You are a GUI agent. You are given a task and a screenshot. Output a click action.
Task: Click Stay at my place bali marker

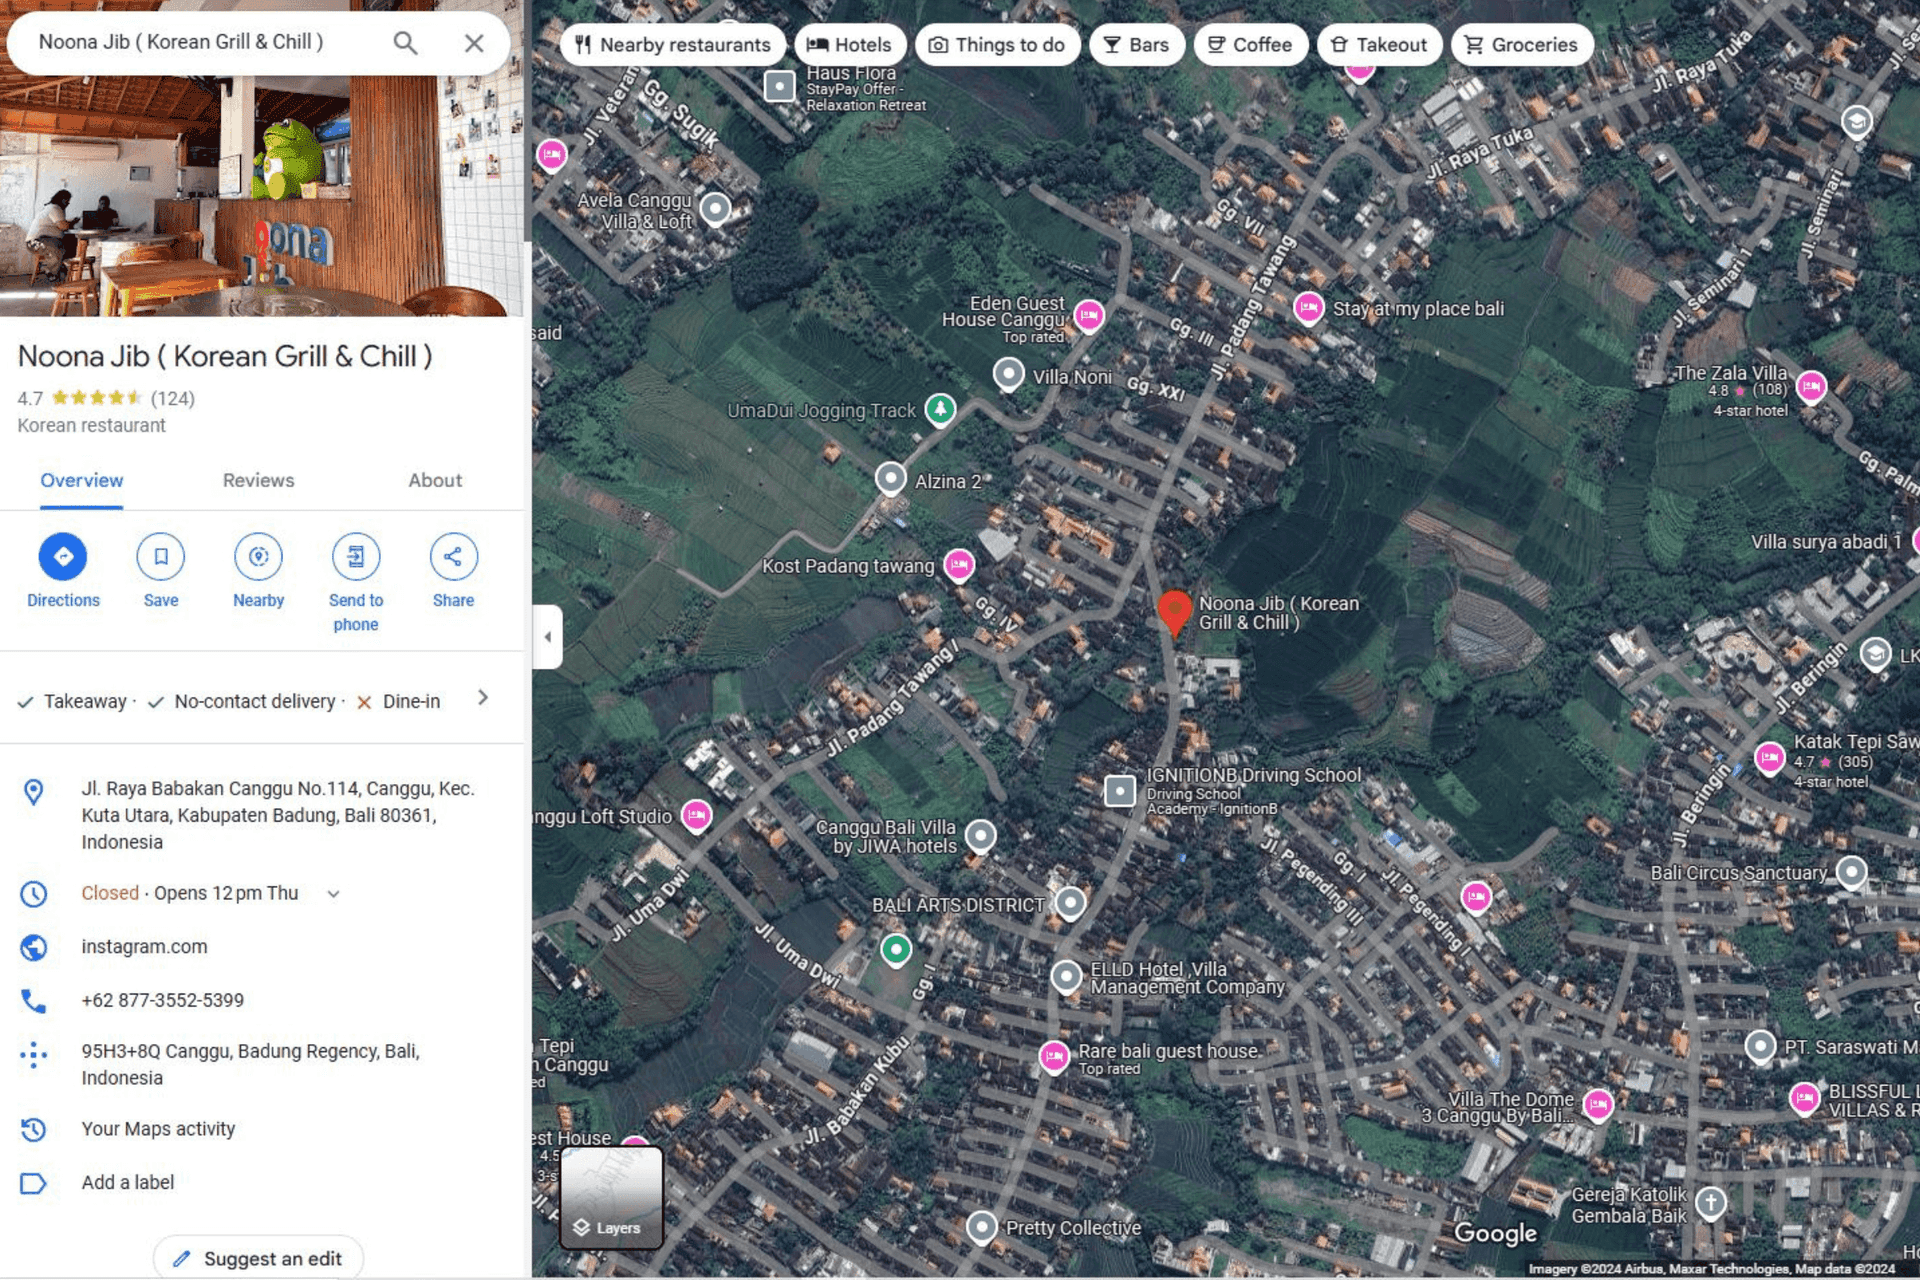1308,308
